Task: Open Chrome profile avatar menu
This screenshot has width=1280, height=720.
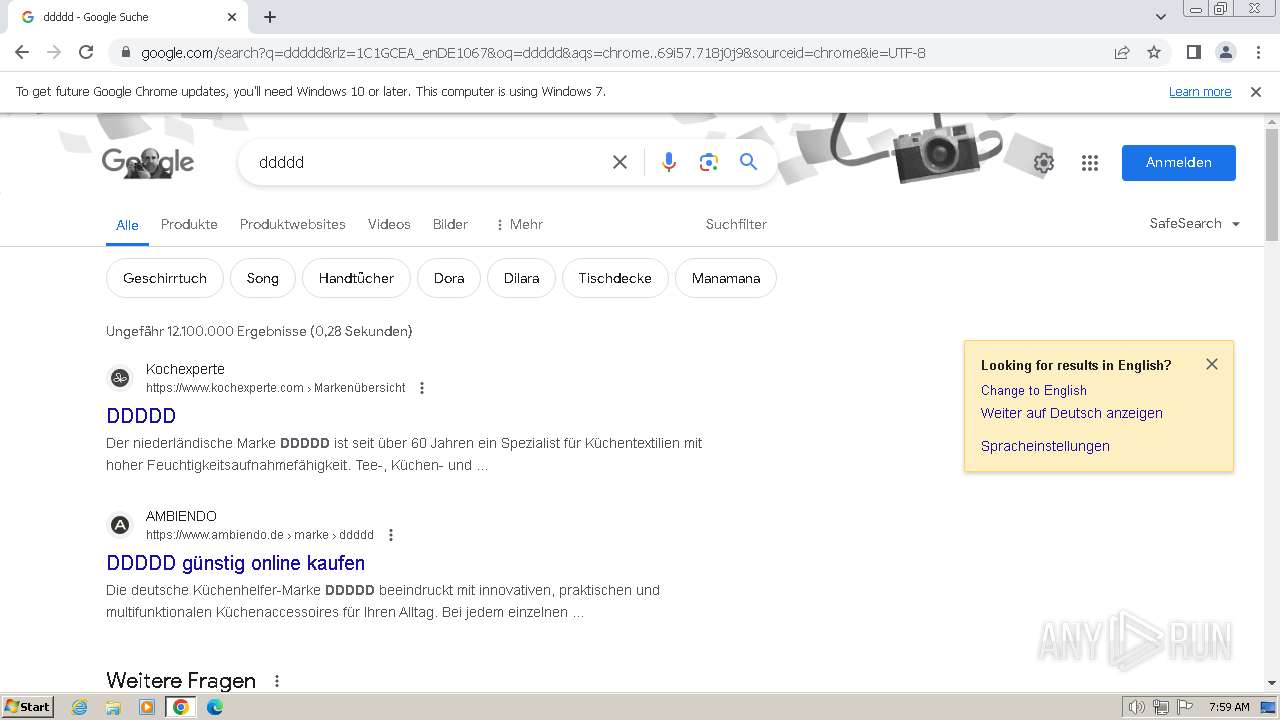Action: point(1225,52)
